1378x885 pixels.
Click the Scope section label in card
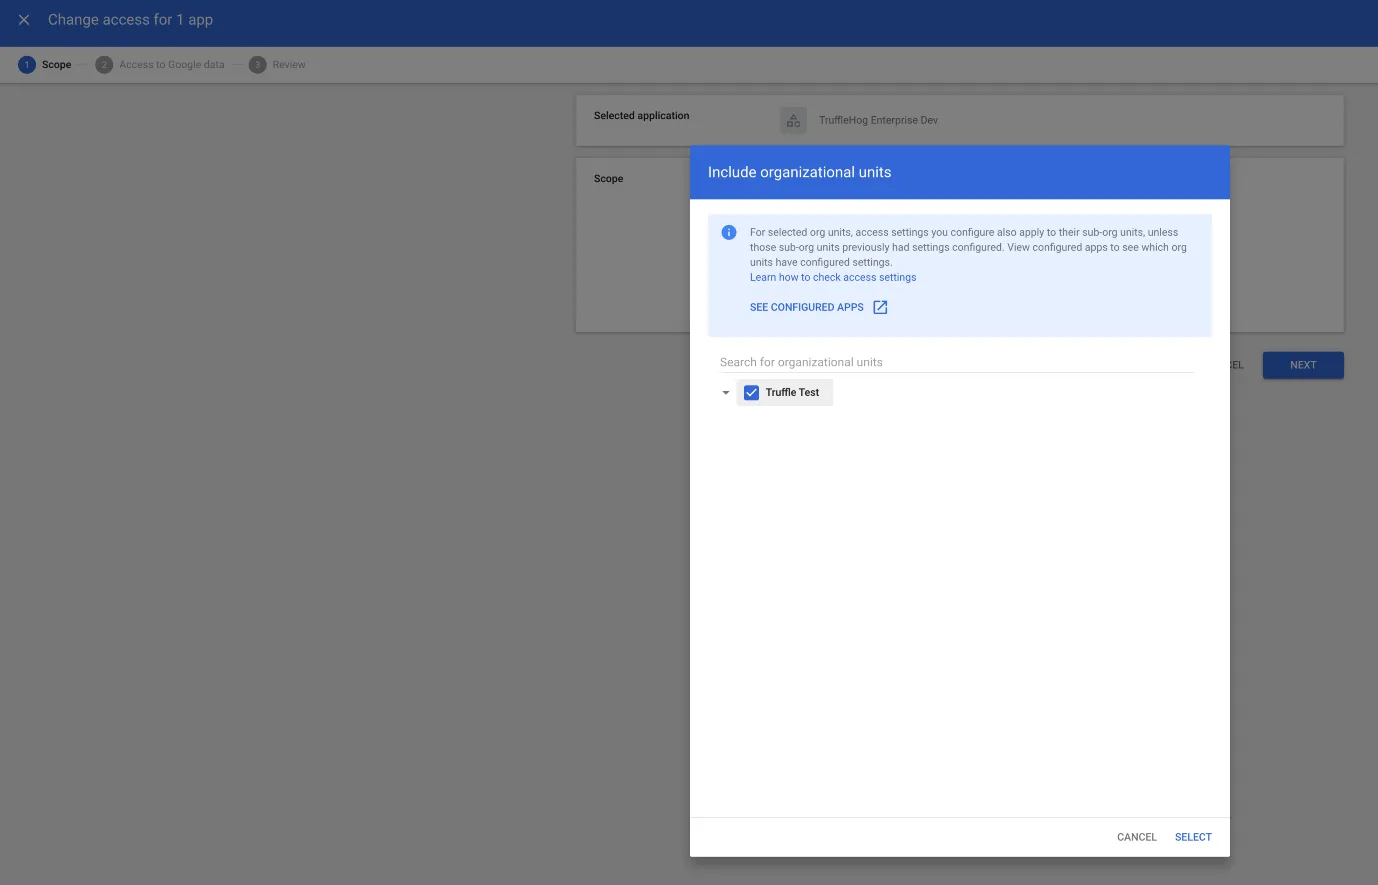click(608, 179)
